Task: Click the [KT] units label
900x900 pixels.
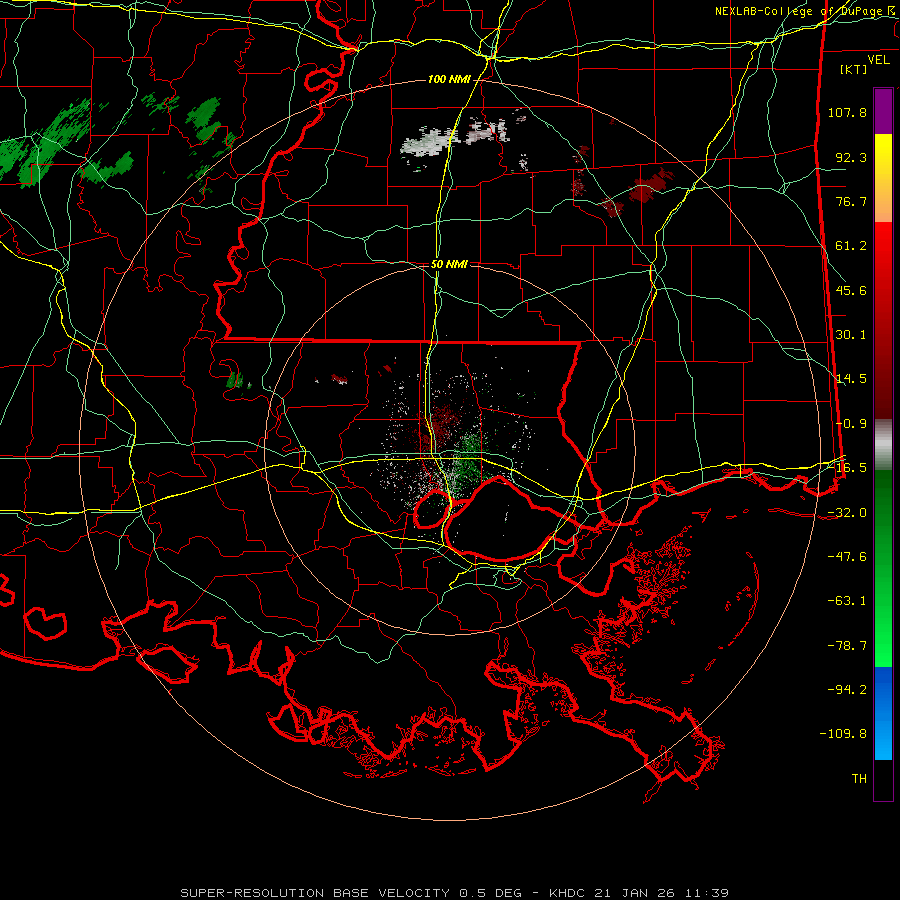Action: pos(853,69)
